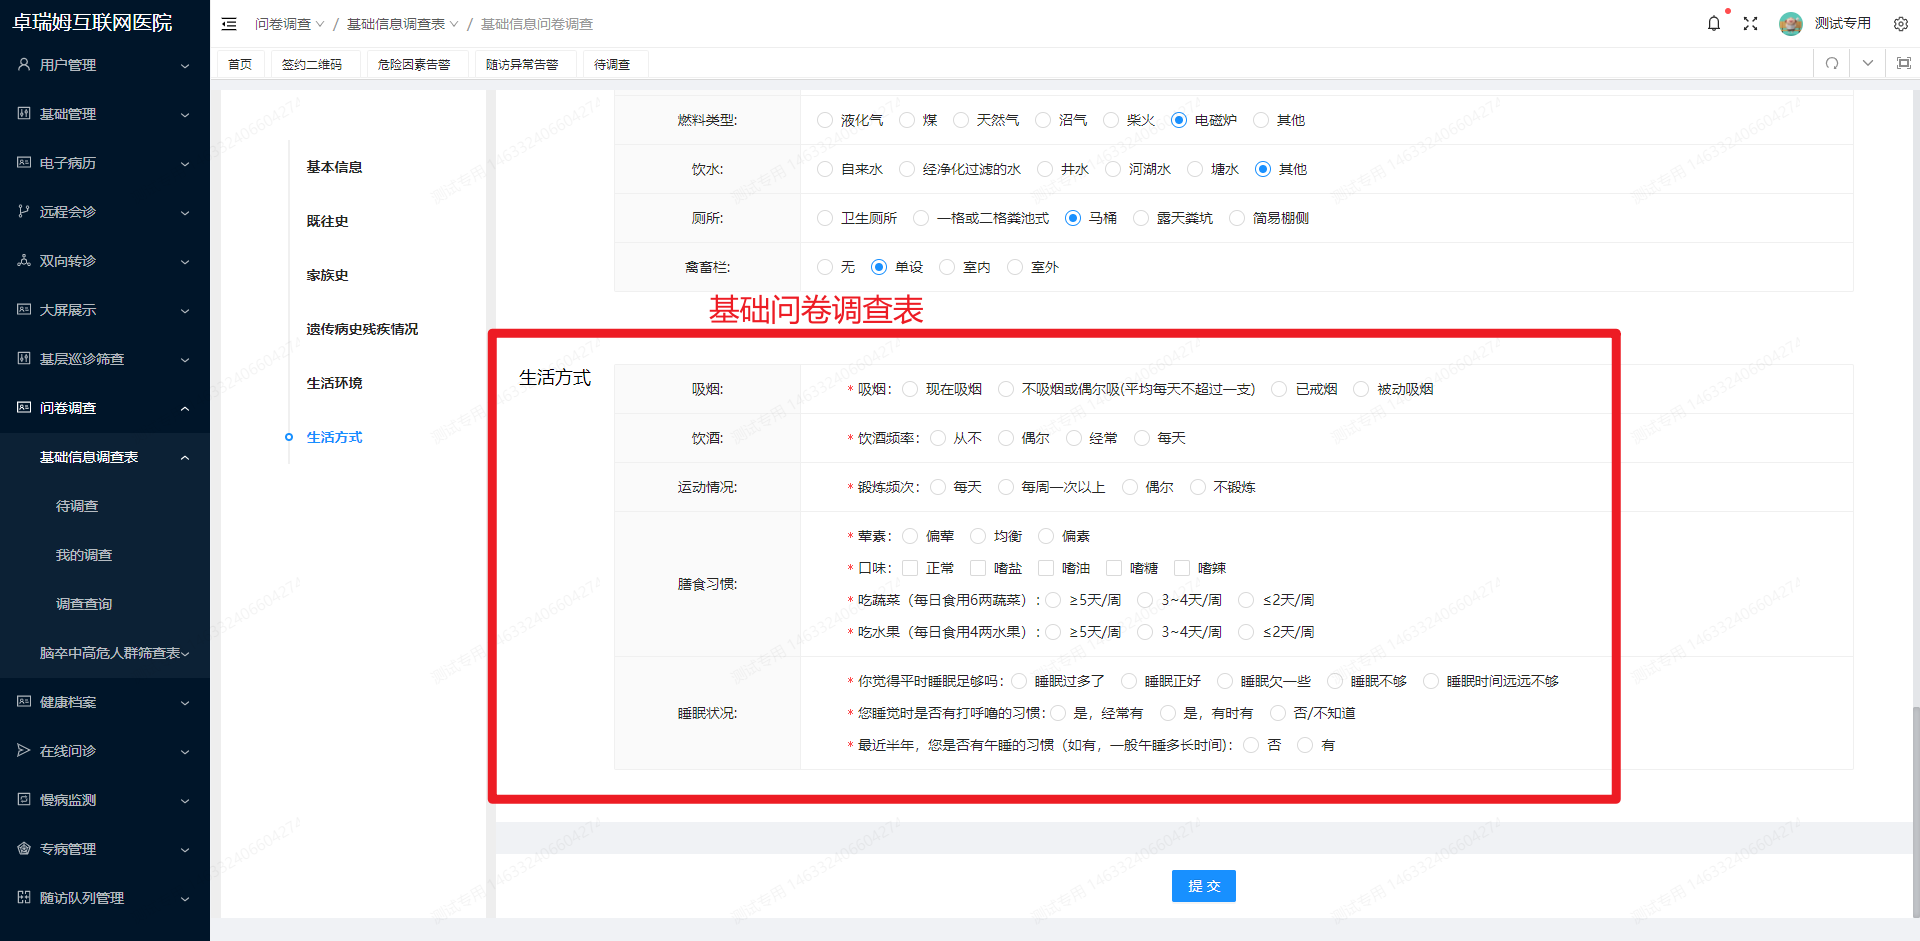The width and height of the screenshot is (1920, 941).
Task: Click the 慢病监测 sidebar icon
Action: coord(24,799)
